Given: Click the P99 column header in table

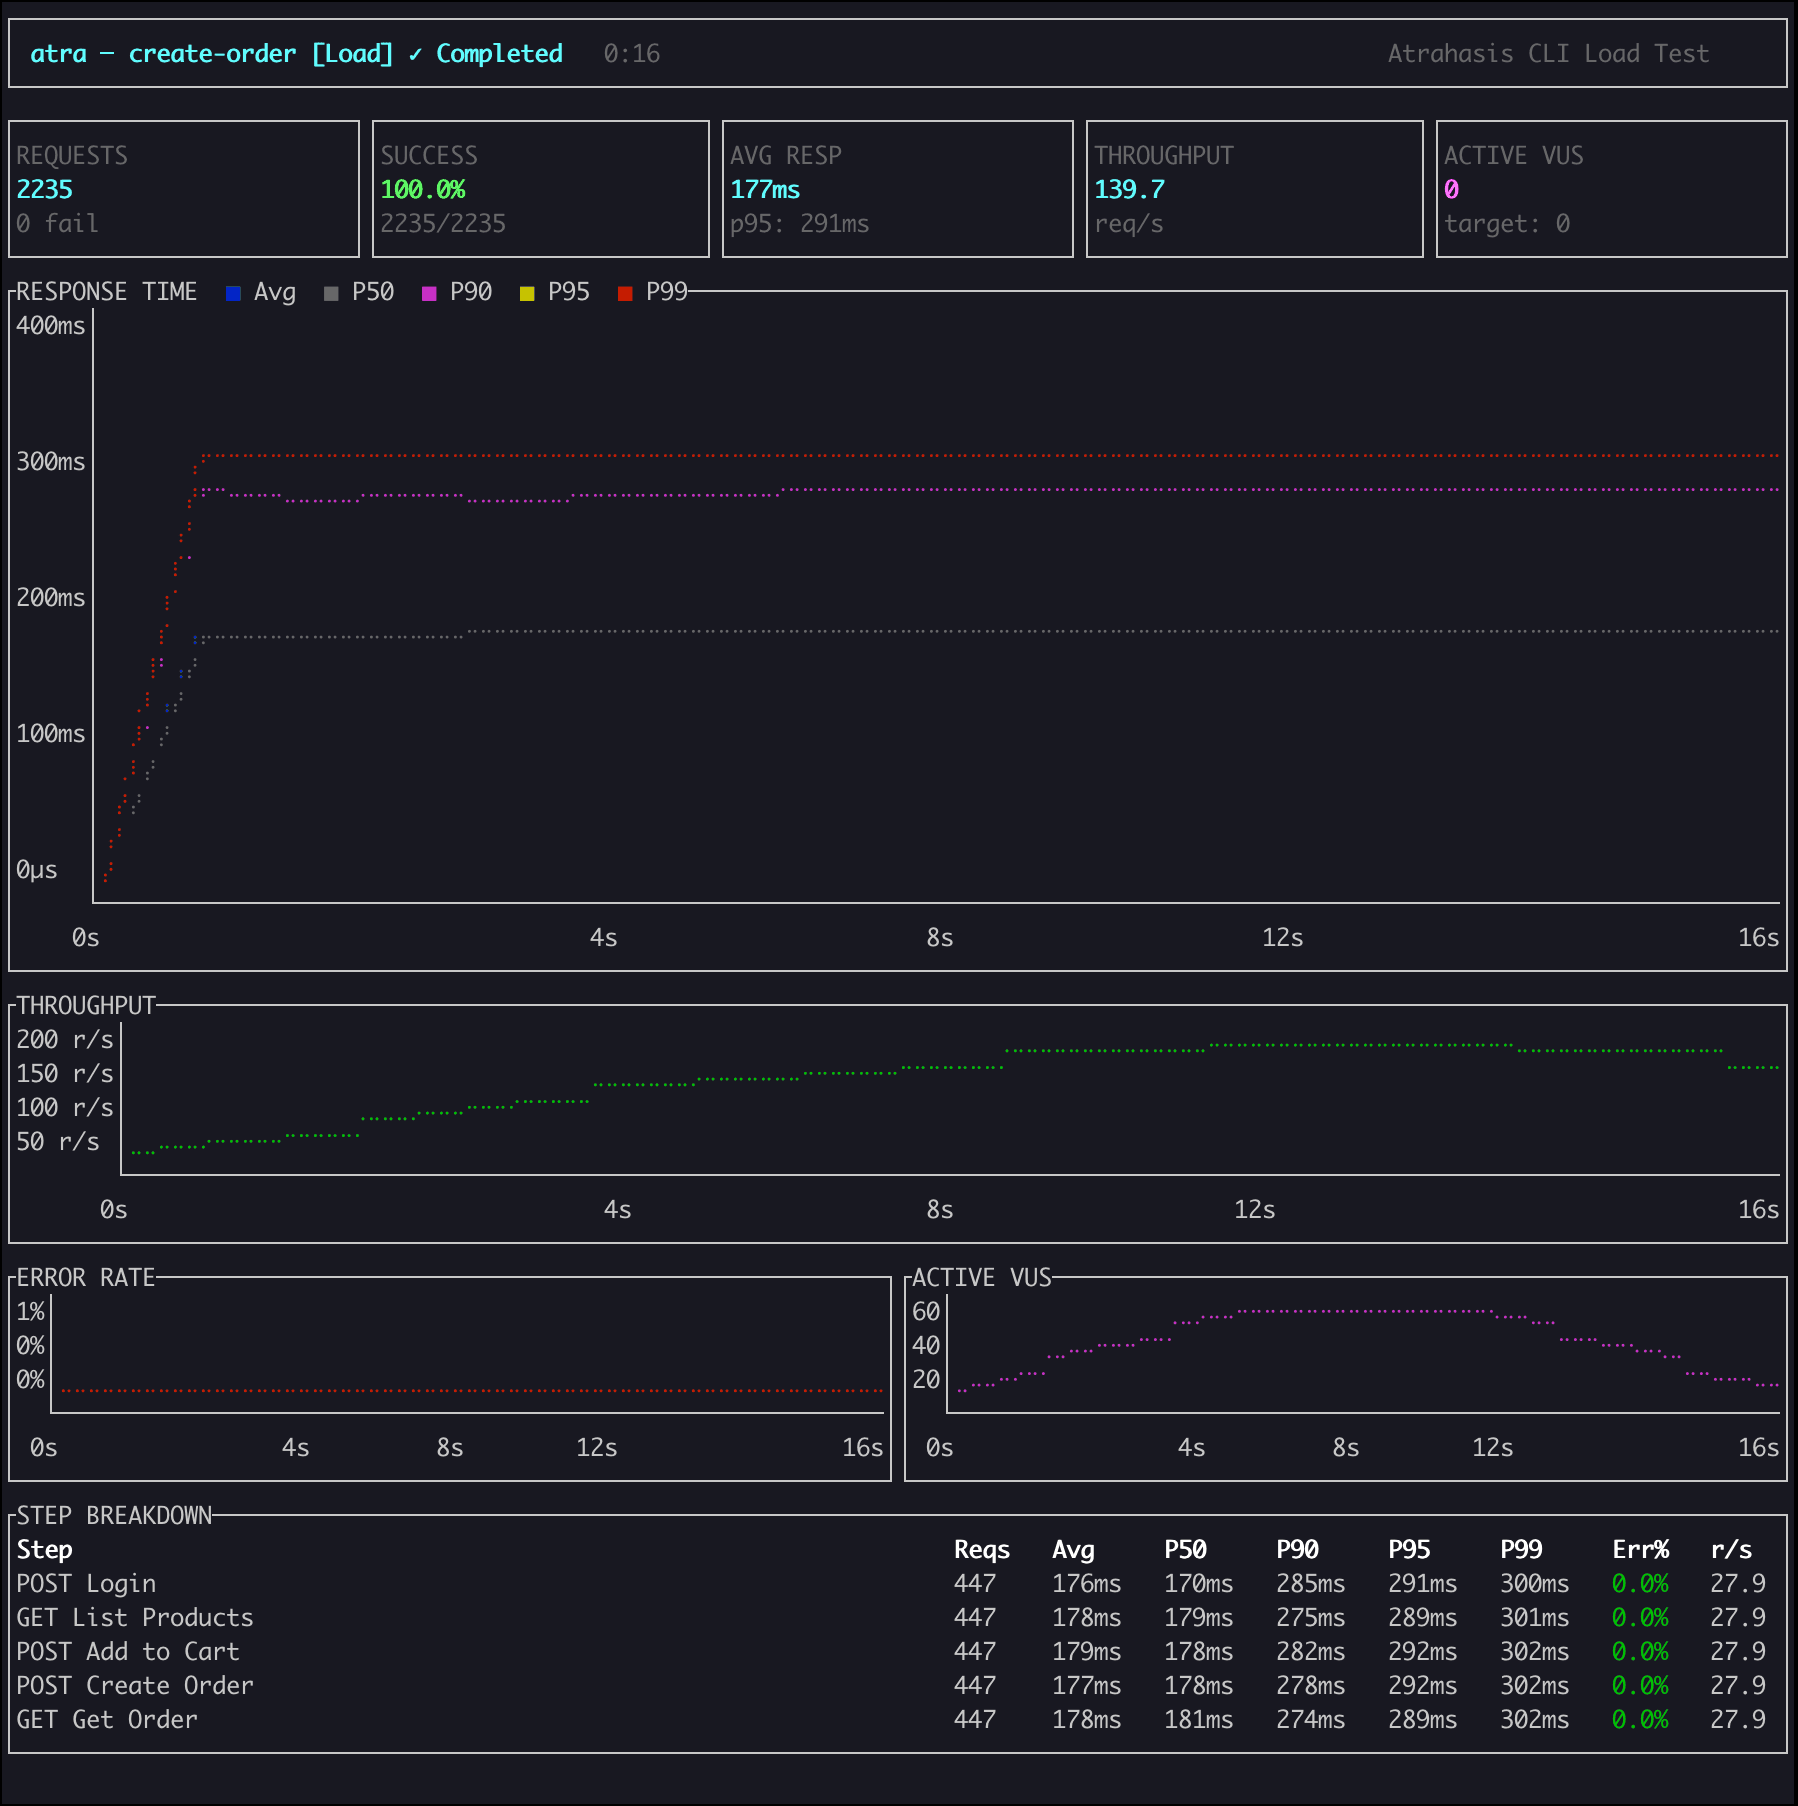Looking at the screenshot, I should (x=1521, y=1550).
